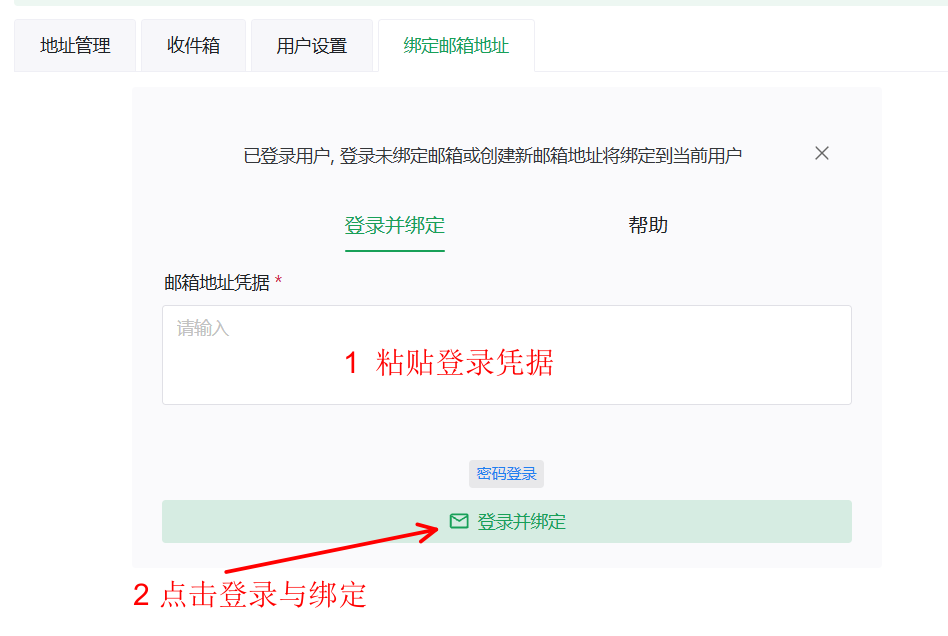948x636 pixels.
Task: Select the 绑定邮箱地址 tab
Action: point(456,46)
